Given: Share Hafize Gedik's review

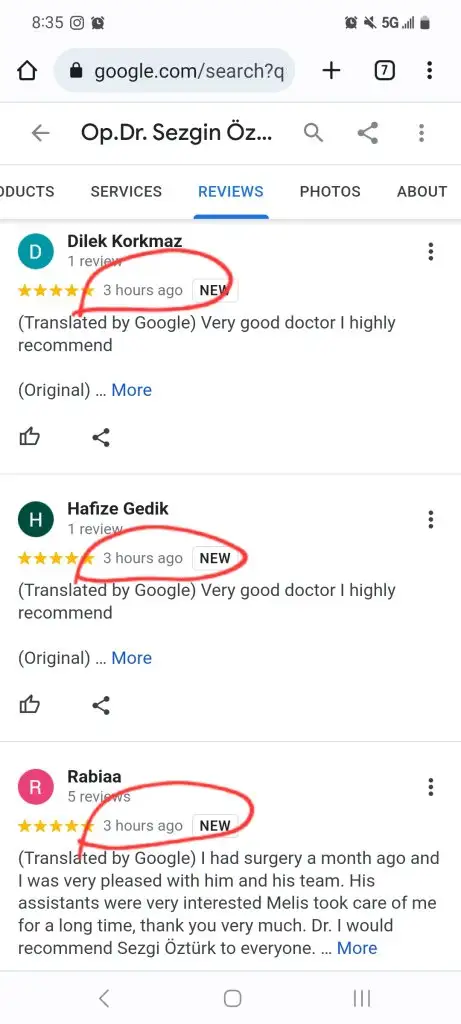Looking at the screenshot, I should pyautogui.click(x=101, y=705).
